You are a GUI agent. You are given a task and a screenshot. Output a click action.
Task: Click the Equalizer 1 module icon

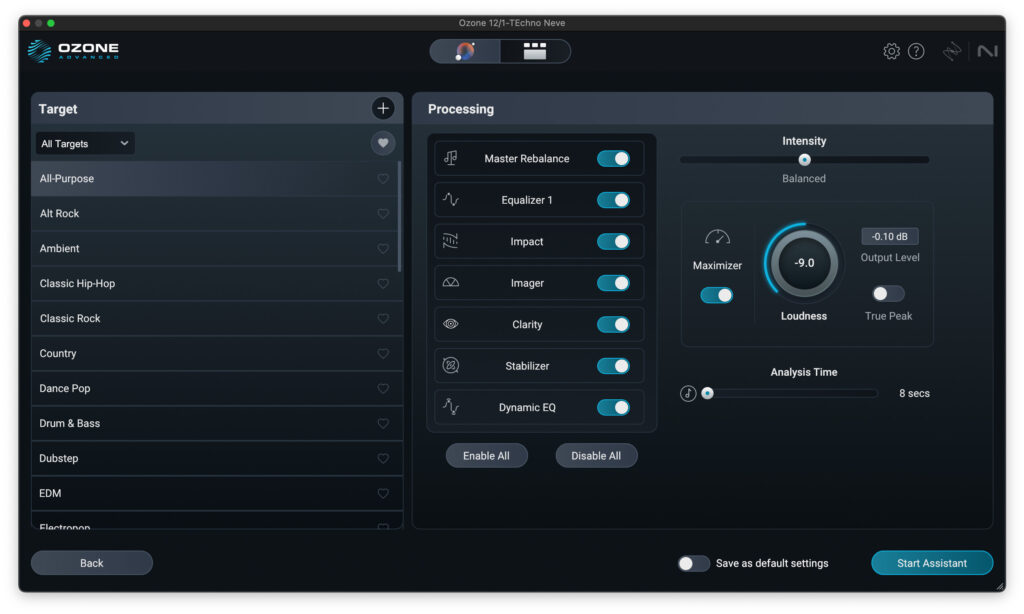tap(451, 199)
